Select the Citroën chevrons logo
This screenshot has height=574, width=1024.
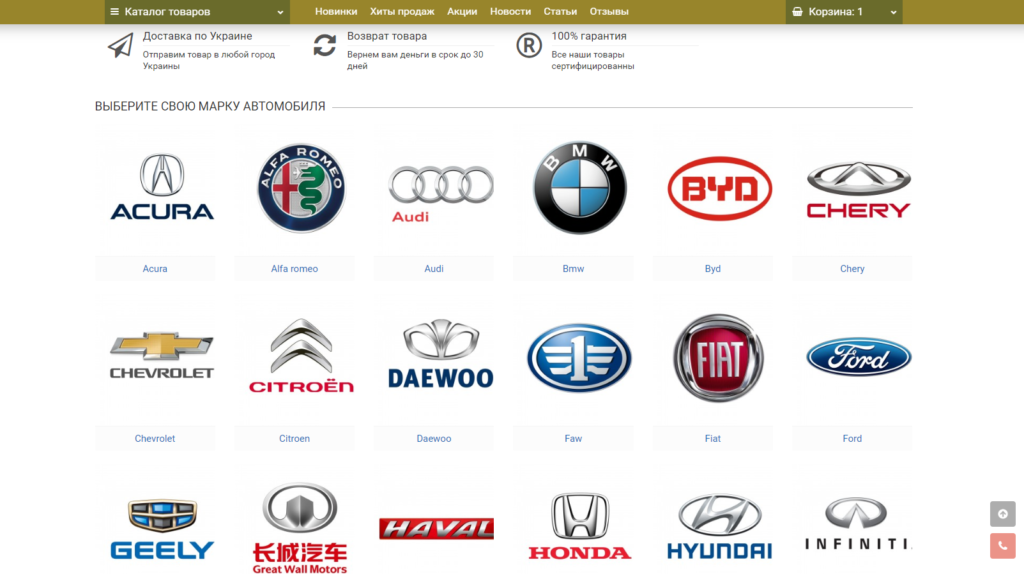tap(301, 356)
